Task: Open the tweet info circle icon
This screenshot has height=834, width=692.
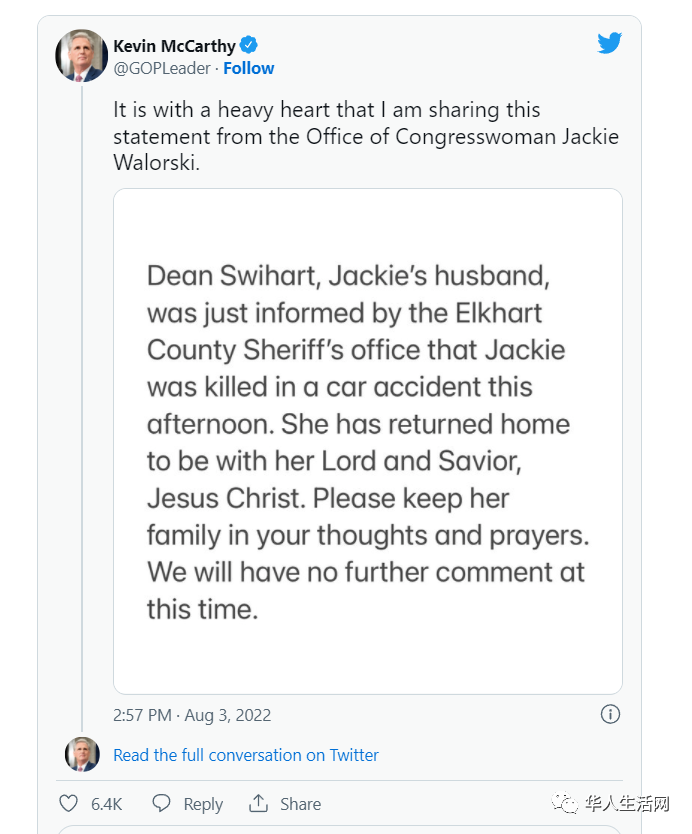Action: 610,714
